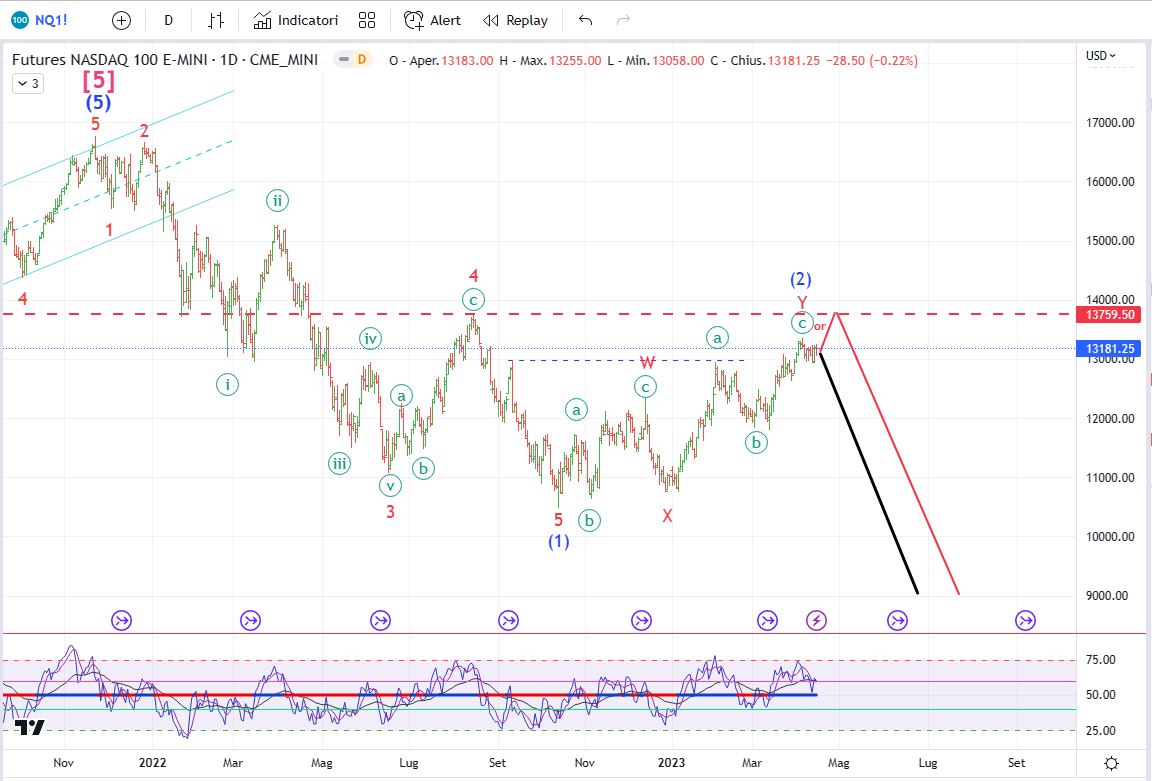Click the orange D delayed data badge
Image resolution: width=1152 pixels, height=781 pixels.
click(361, 60)
